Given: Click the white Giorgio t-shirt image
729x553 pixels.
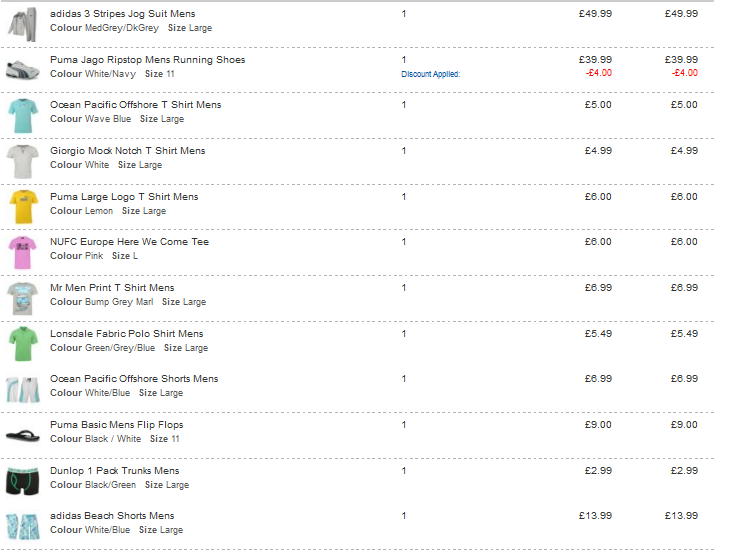Looking at the screenshot, I should (x=23, y=161).
